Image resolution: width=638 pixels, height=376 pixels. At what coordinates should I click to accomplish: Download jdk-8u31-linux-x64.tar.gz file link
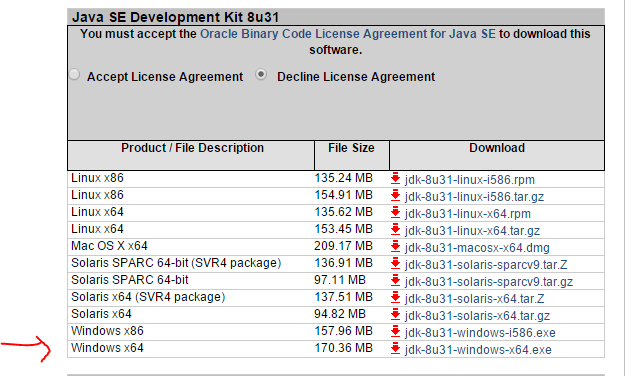(472, 231)
